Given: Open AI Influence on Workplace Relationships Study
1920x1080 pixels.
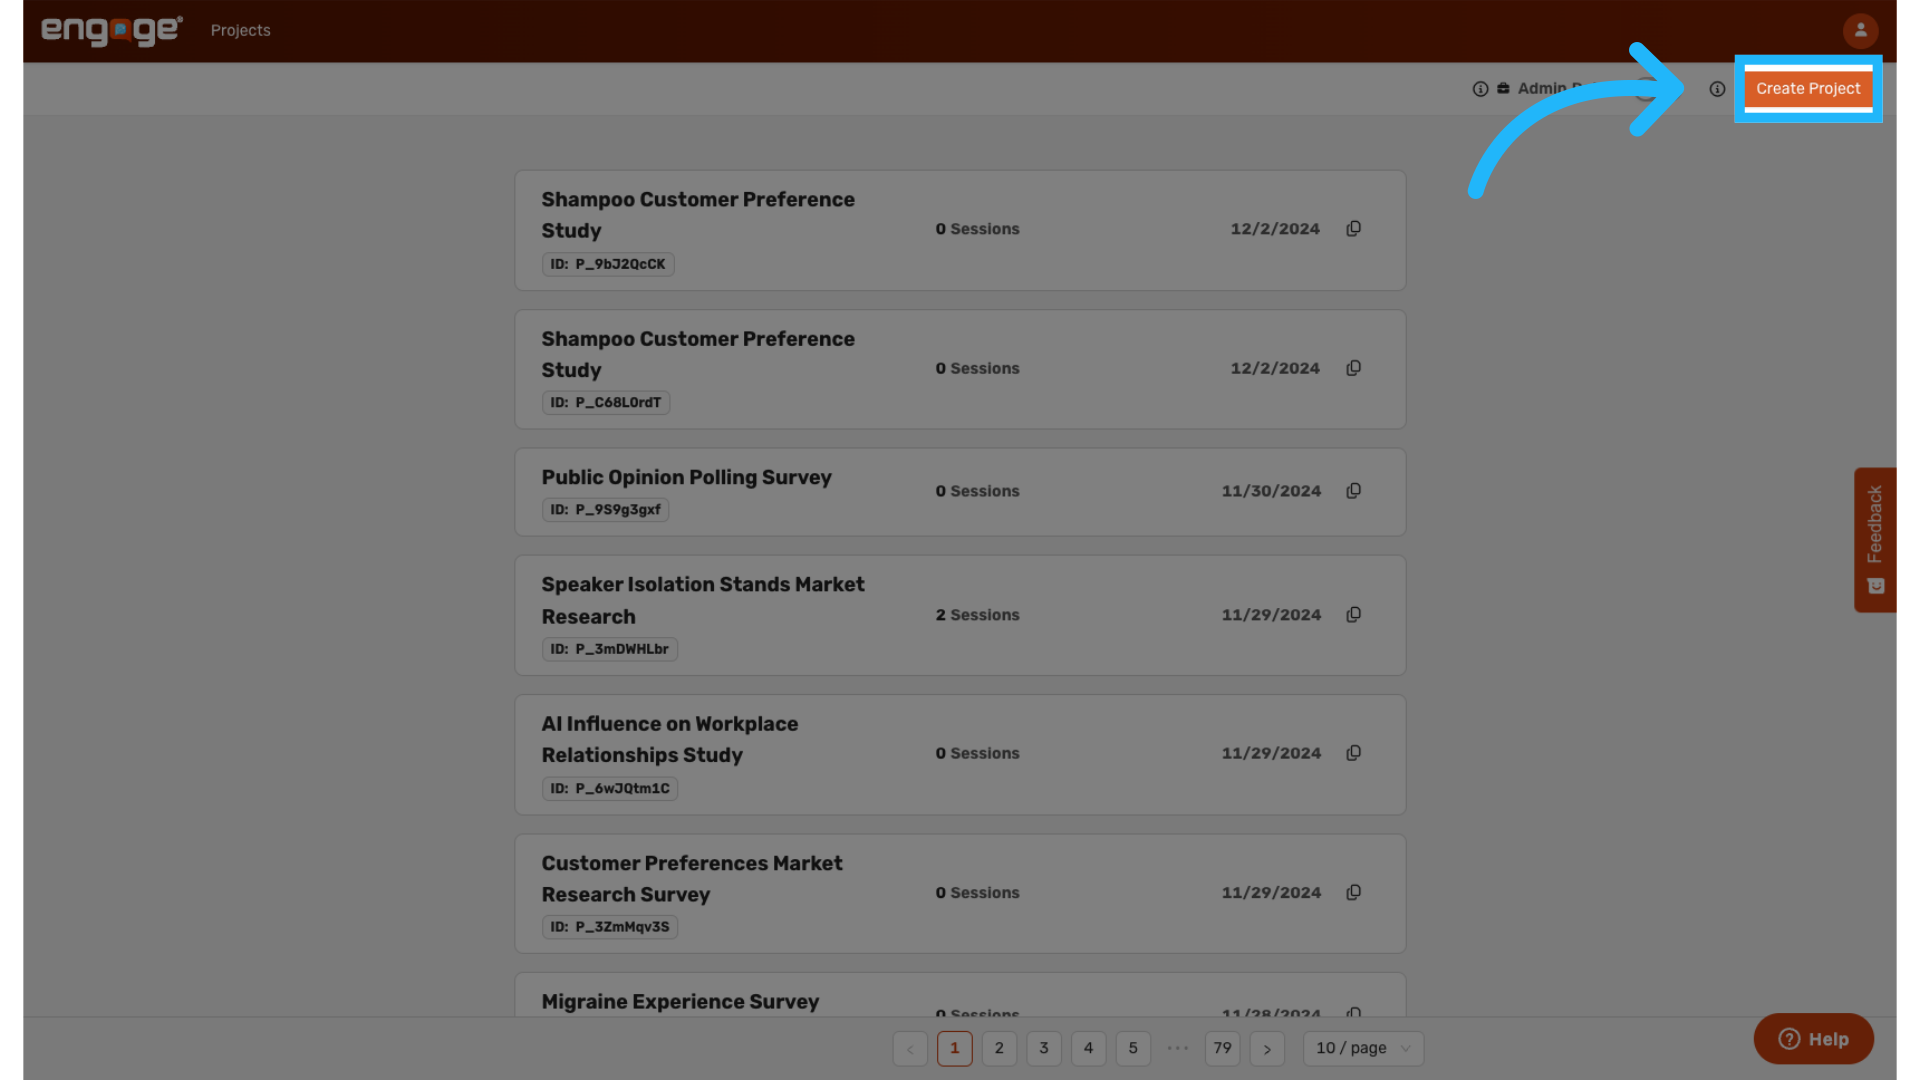Looking at the screenshot, I should point(670,739).
